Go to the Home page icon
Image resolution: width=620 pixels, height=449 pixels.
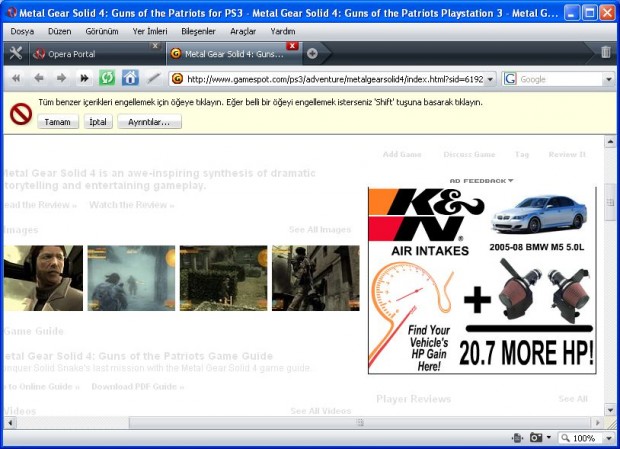[x=130, y=78]
